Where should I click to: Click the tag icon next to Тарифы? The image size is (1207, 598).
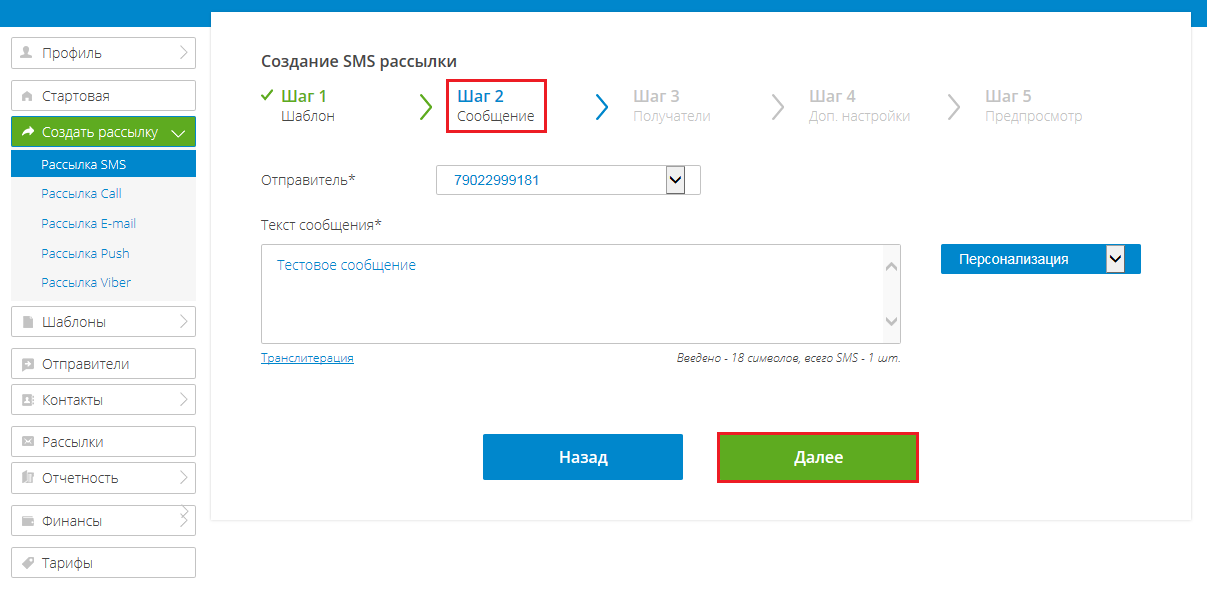(27, 563)
